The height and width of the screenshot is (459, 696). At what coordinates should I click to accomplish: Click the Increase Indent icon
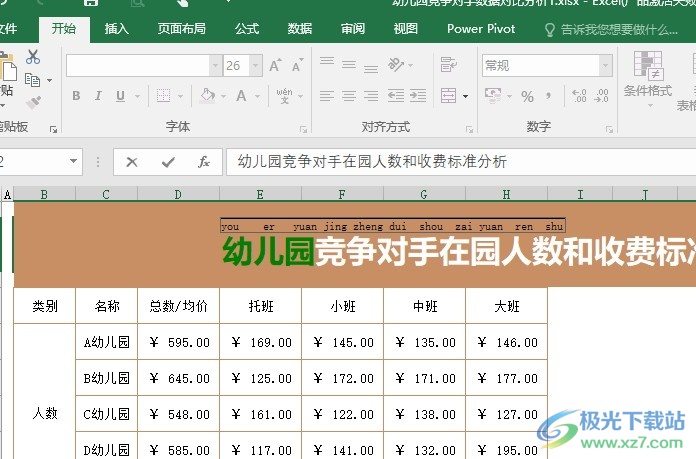(x=418, y=95)
